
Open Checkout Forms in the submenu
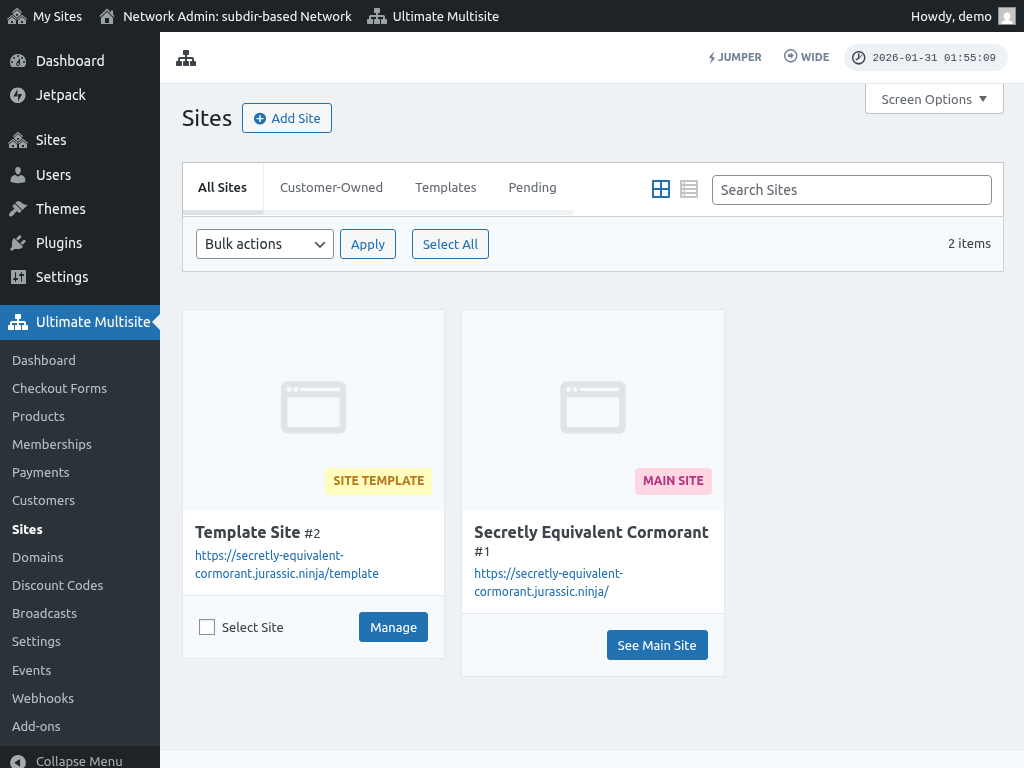pos(59,389)
